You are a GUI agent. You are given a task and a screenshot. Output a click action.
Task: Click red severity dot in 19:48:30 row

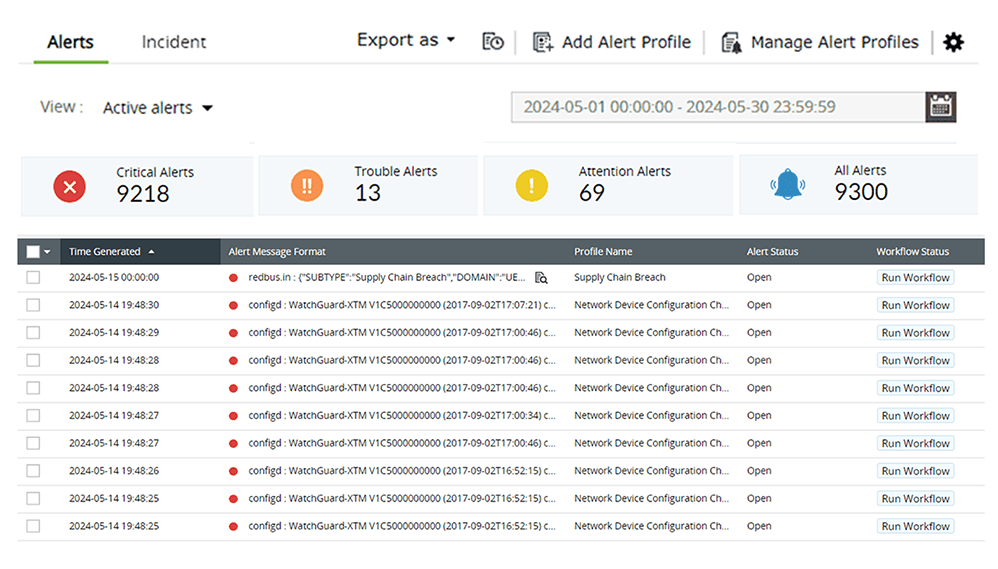(x=233, y=306)
